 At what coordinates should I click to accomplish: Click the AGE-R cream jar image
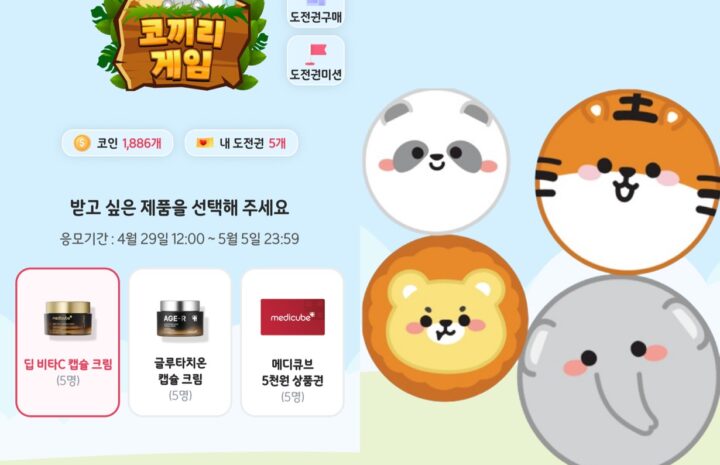(x=180, y=319)
